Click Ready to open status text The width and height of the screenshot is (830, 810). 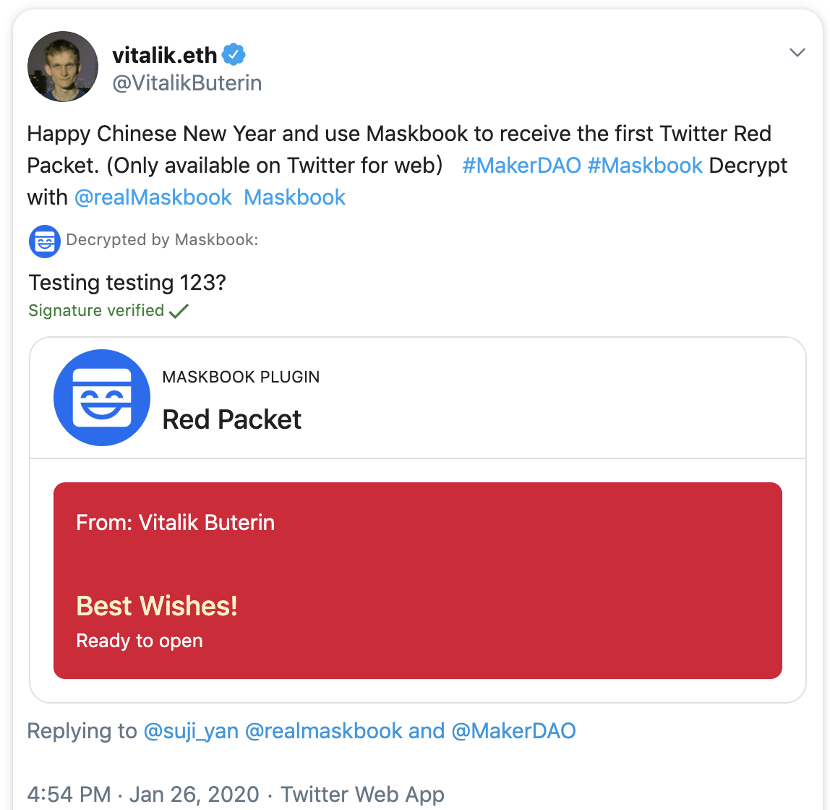pyautogui.click(x=139, y=641)
